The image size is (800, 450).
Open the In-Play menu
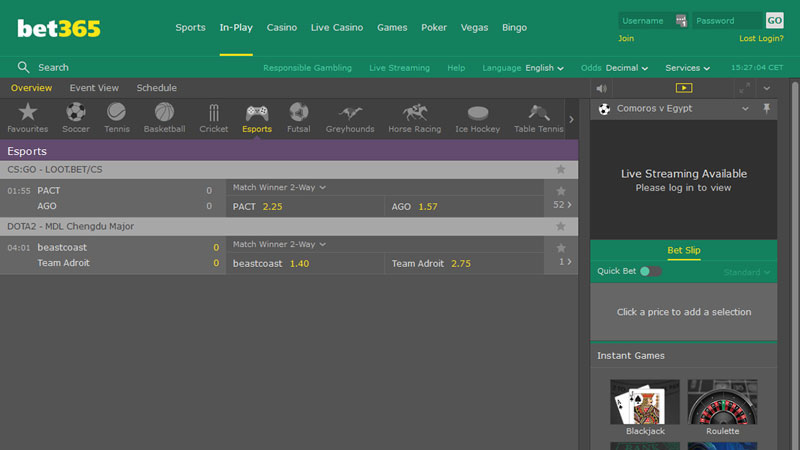(236, 28)
